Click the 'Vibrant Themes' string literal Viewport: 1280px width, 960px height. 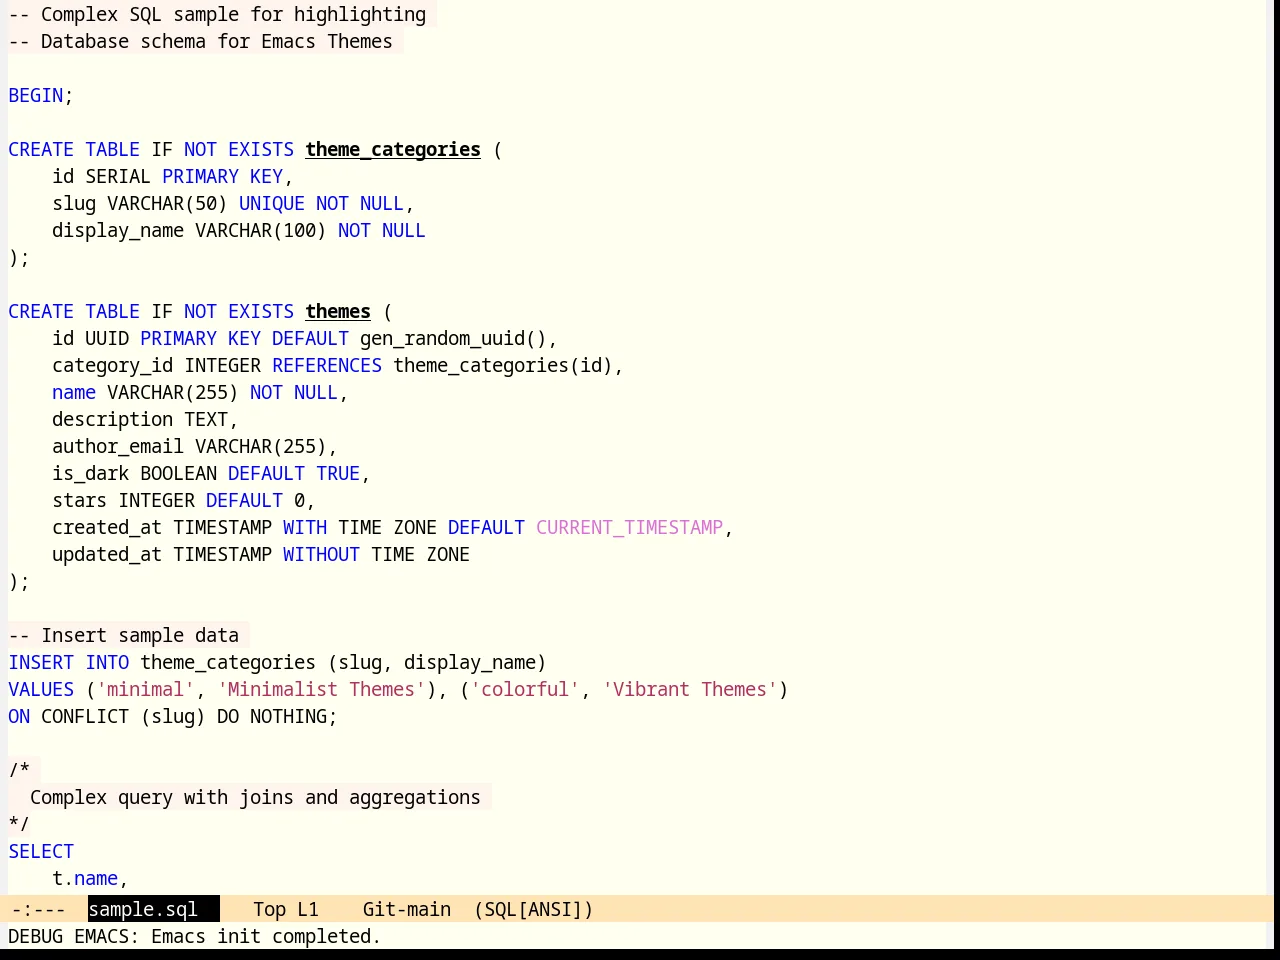click(690, 689)
